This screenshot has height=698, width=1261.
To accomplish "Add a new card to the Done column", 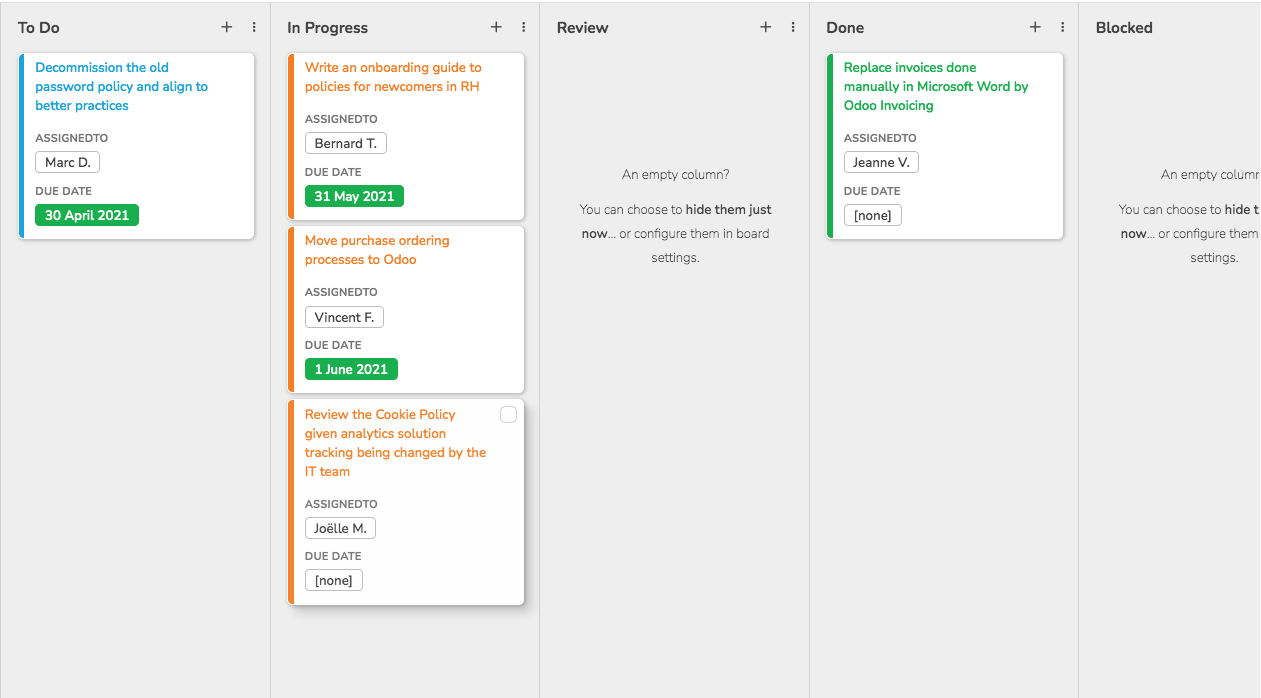I will 1035,27.
